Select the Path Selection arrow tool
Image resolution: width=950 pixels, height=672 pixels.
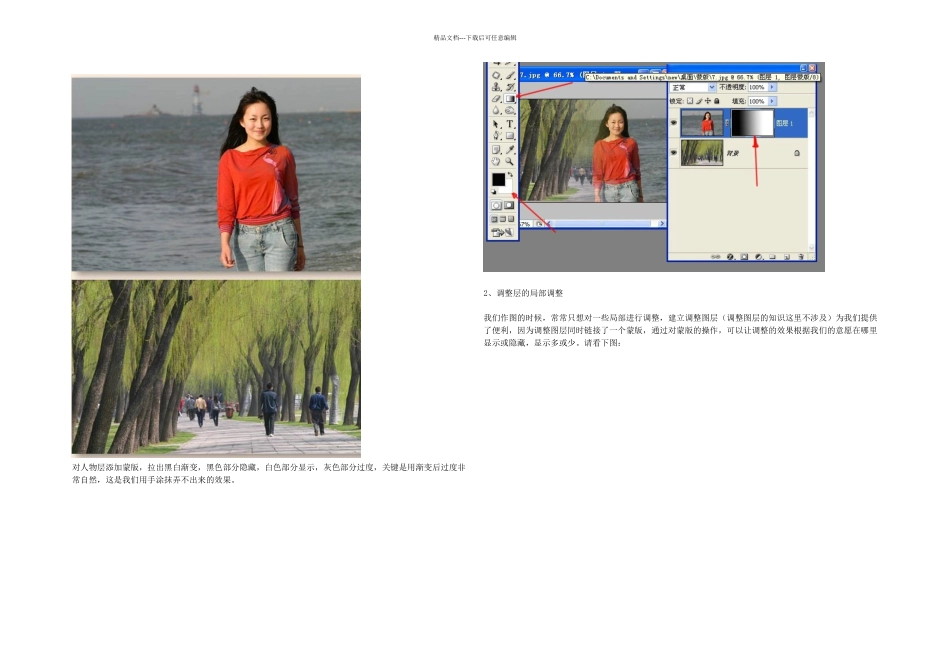(496, 124)
